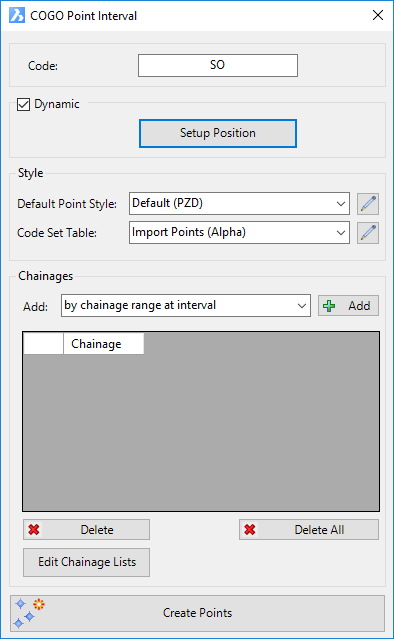Click the pencil icon beside Default Point Style
Screen dimensions: 394x639
tap(368, 204)
